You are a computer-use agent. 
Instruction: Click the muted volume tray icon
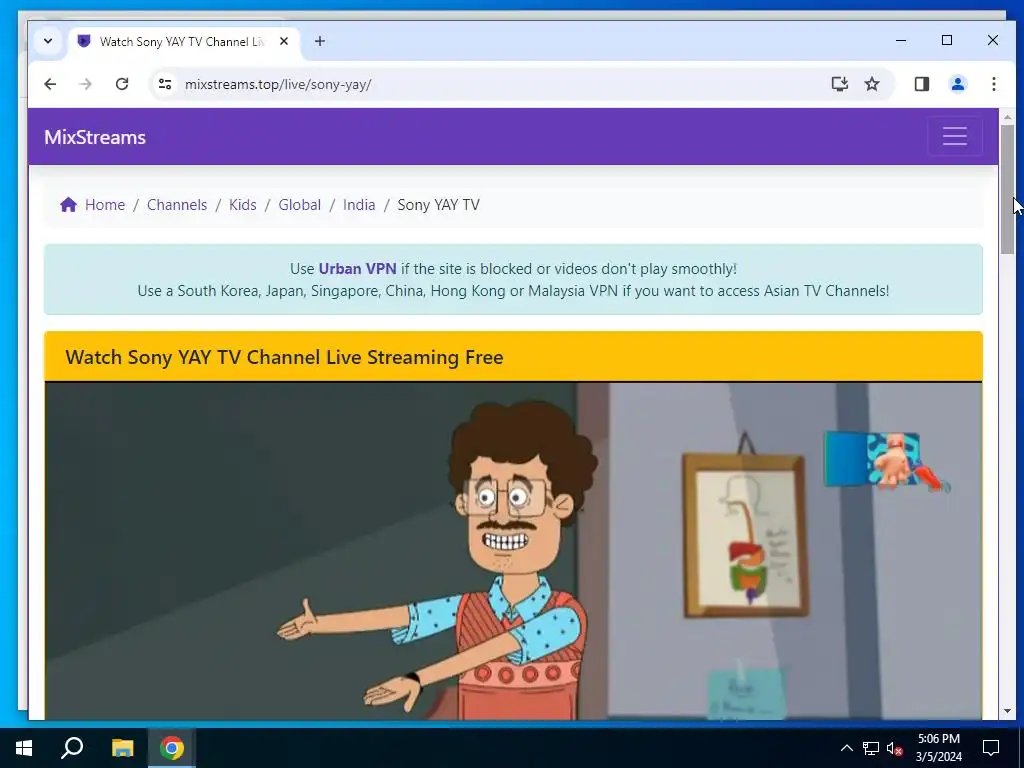[x=895, y=748]
